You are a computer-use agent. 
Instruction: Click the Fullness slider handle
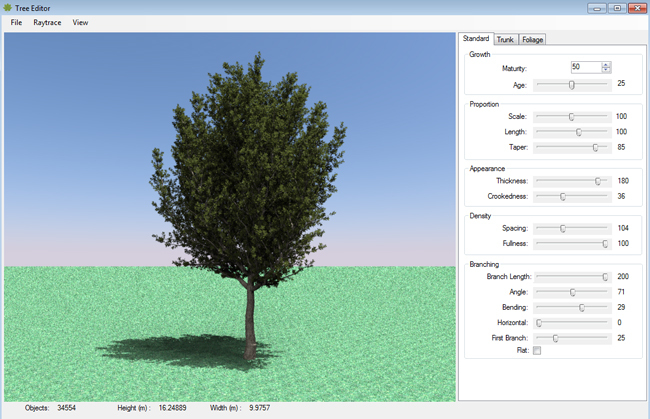pos(605,243)
